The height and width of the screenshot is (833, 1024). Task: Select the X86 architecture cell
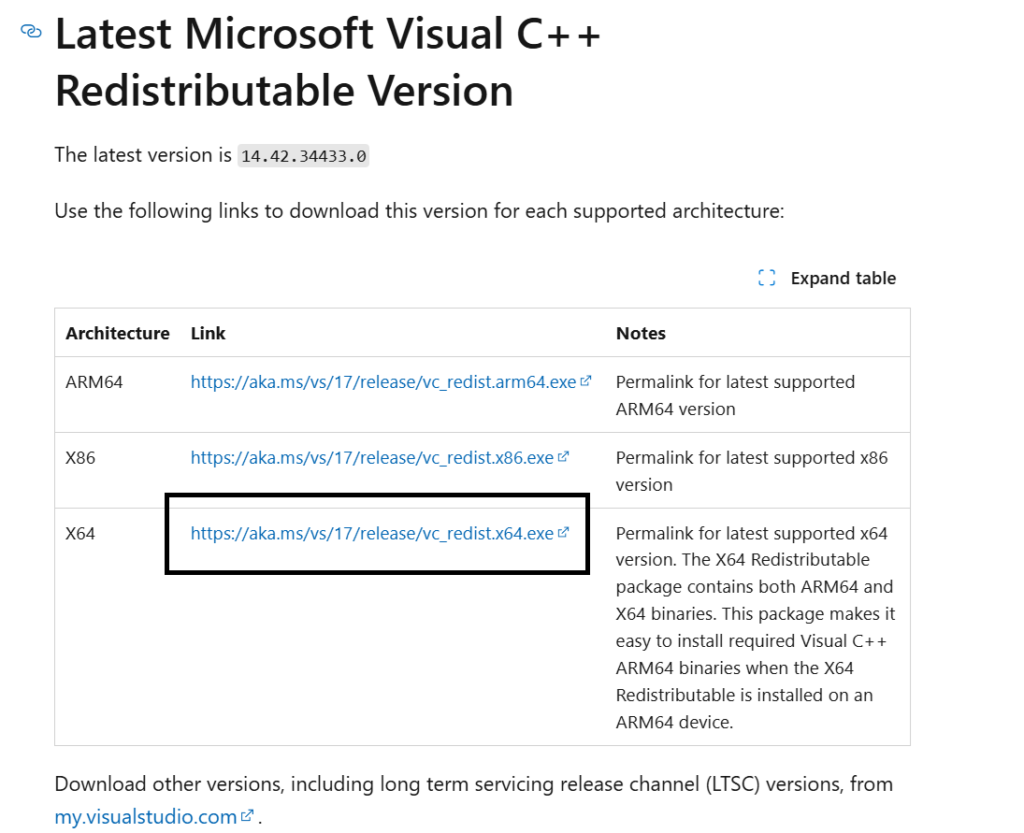click(x=80, y=458)
